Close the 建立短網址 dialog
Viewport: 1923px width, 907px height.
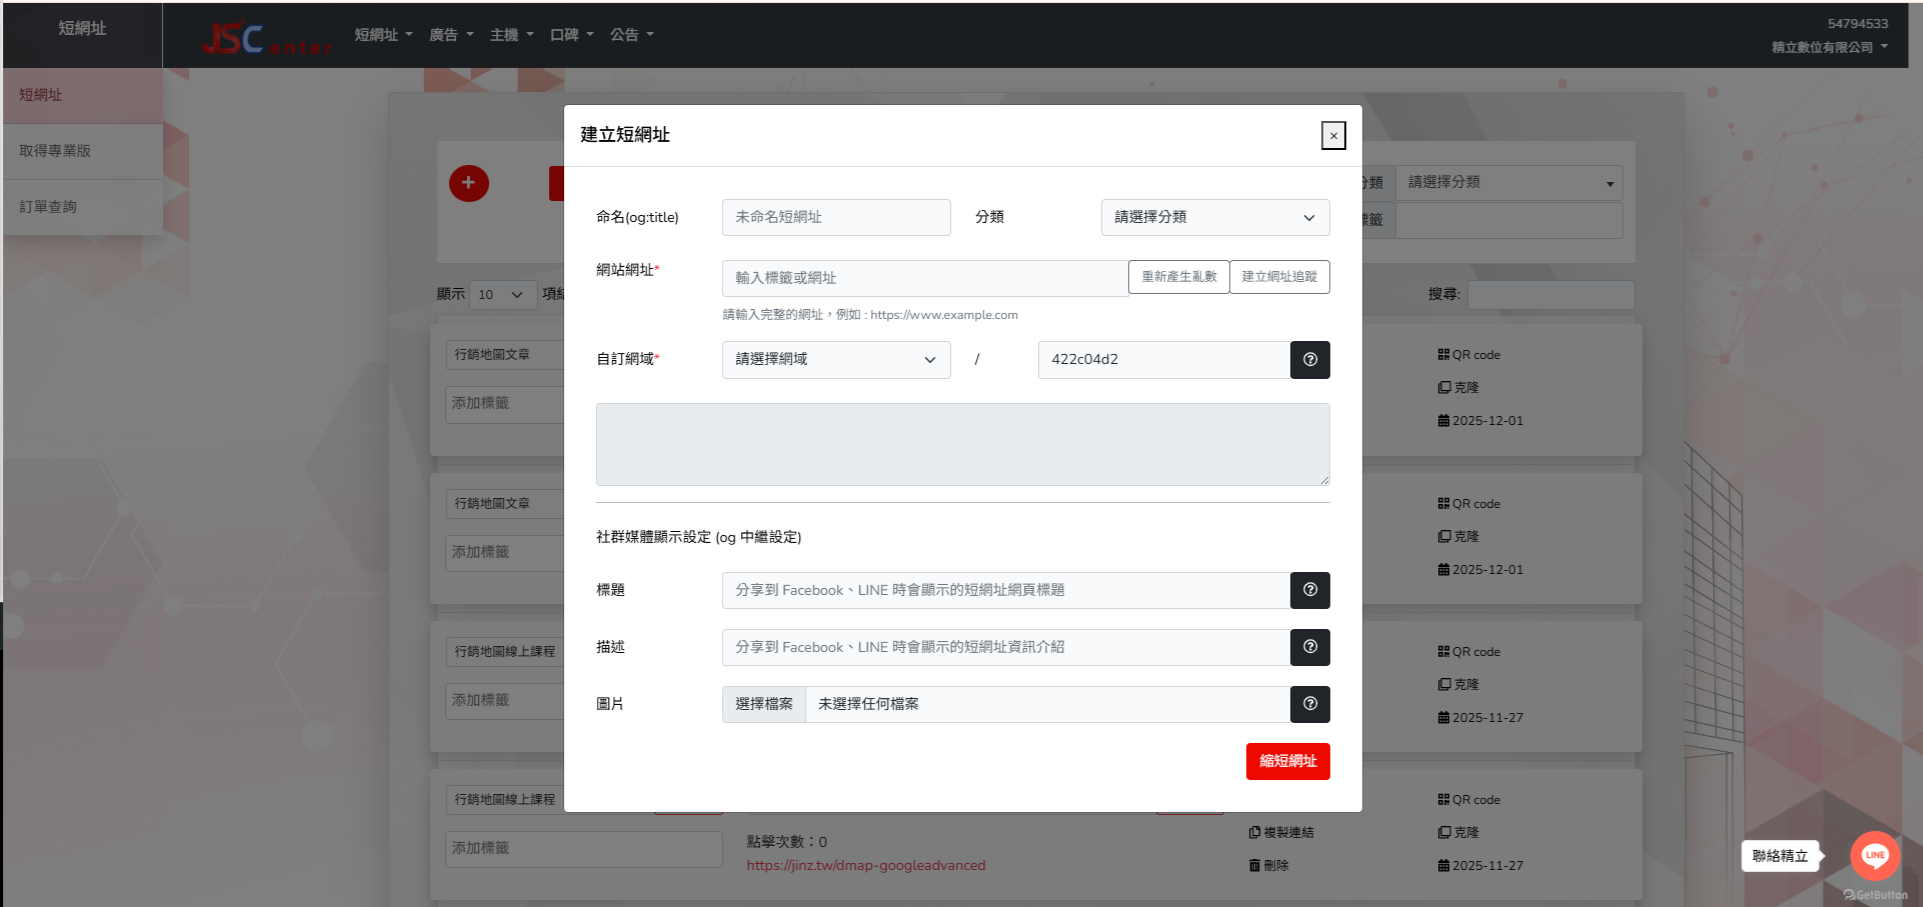1333,136
